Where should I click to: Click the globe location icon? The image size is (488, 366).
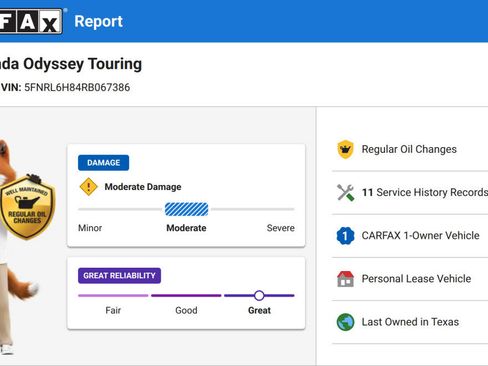345,322
